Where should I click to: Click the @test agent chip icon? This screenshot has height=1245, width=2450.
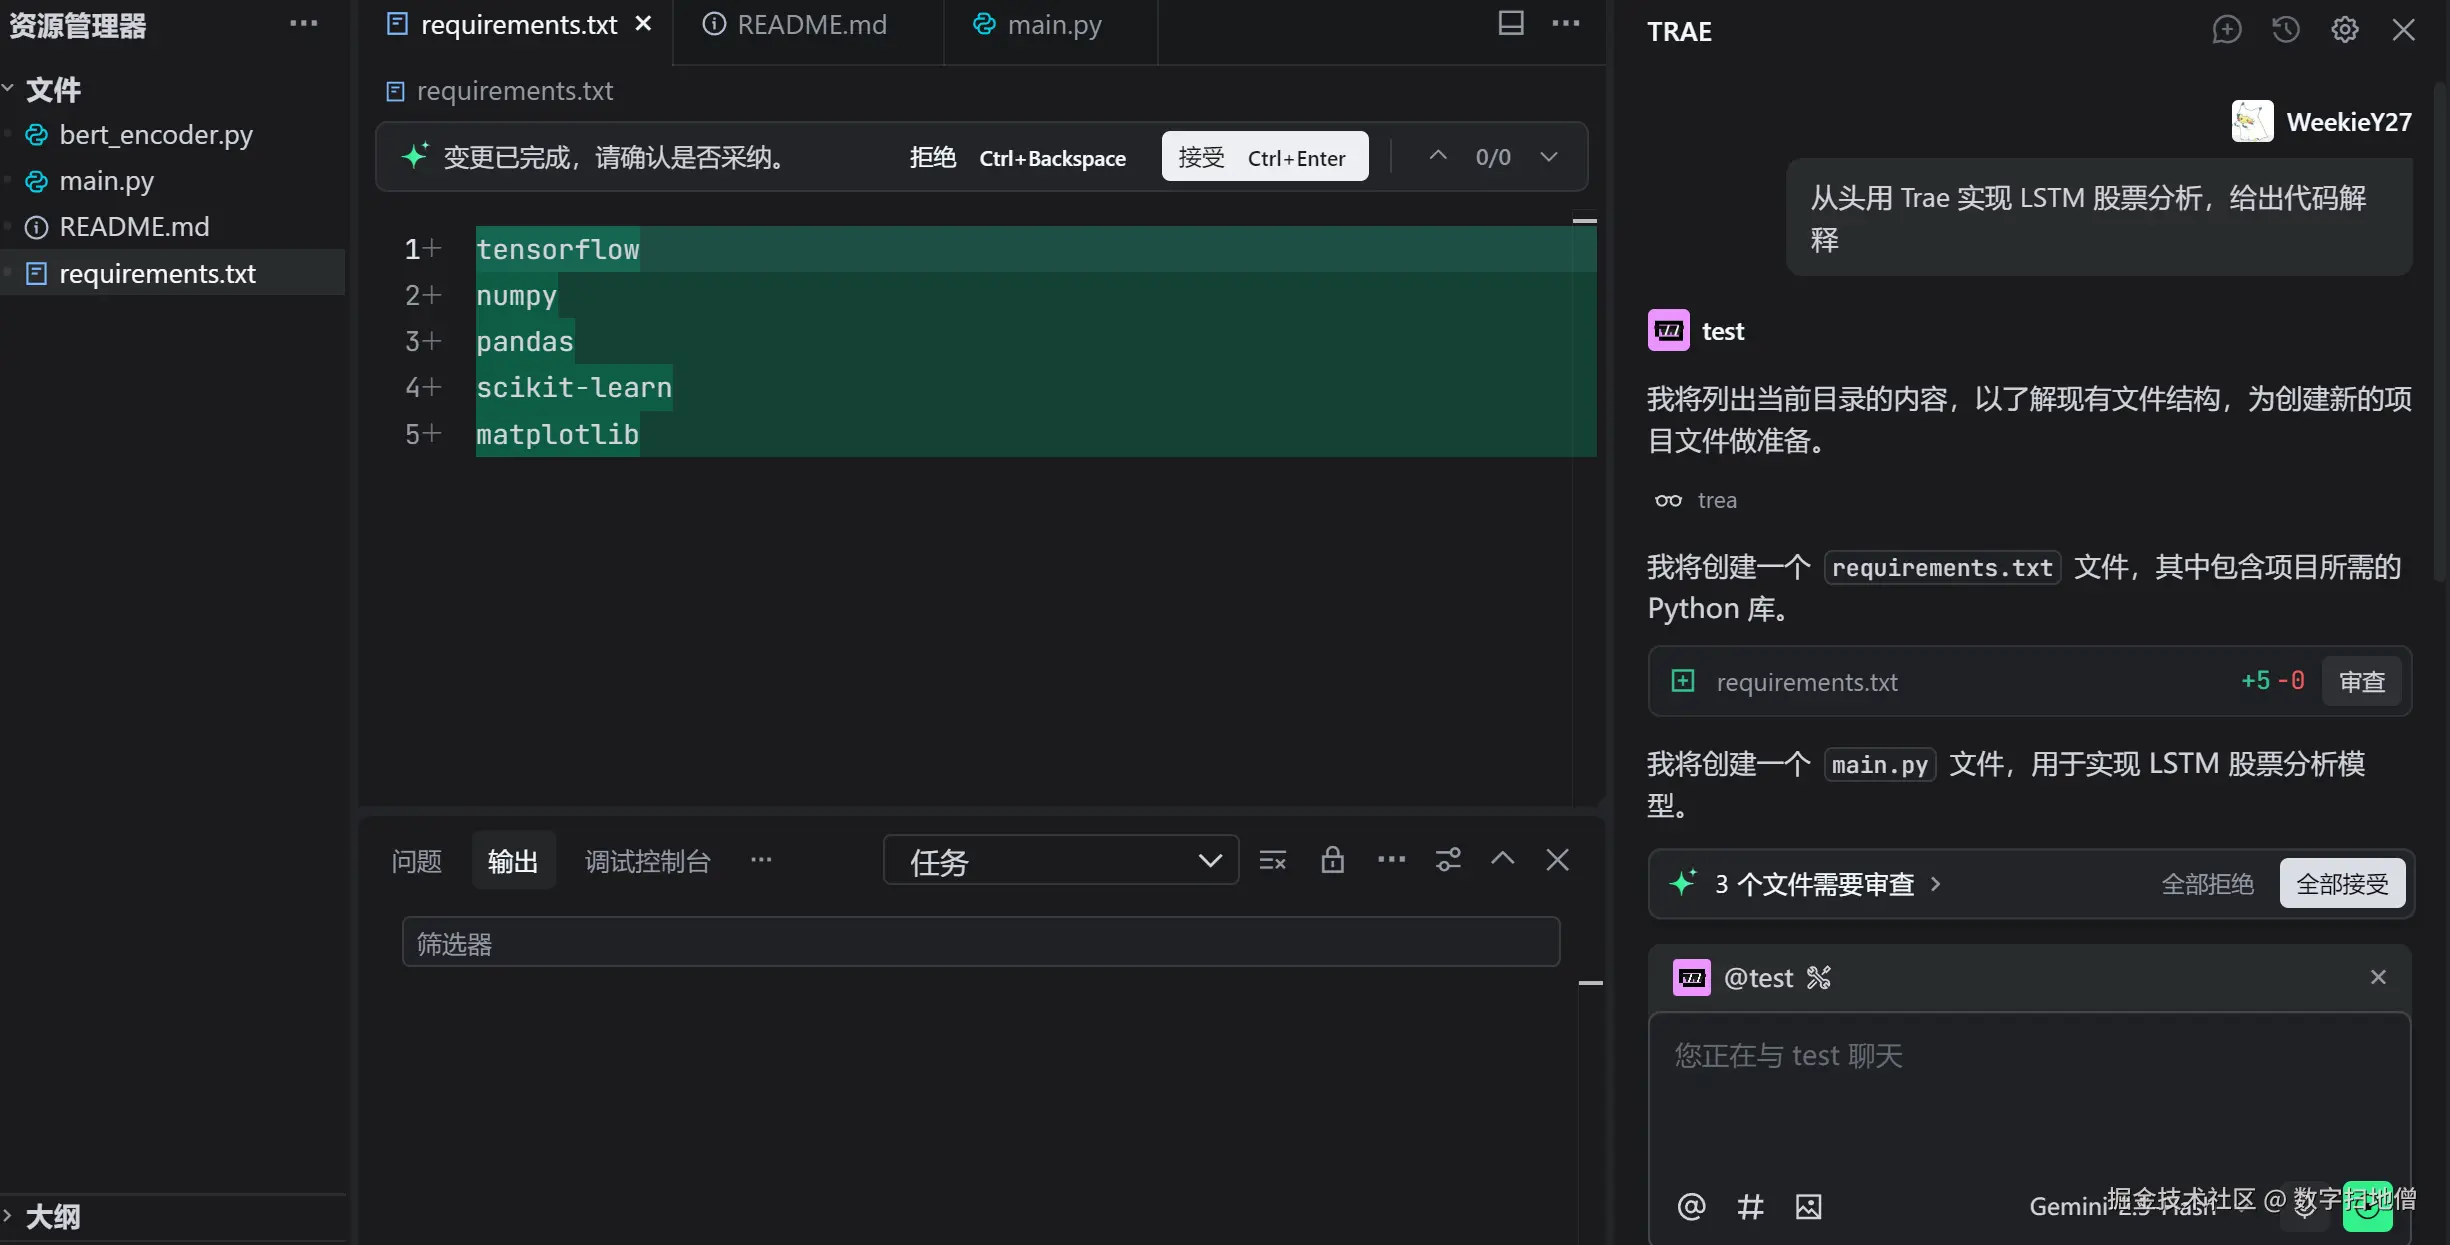tap(1692, 977)
